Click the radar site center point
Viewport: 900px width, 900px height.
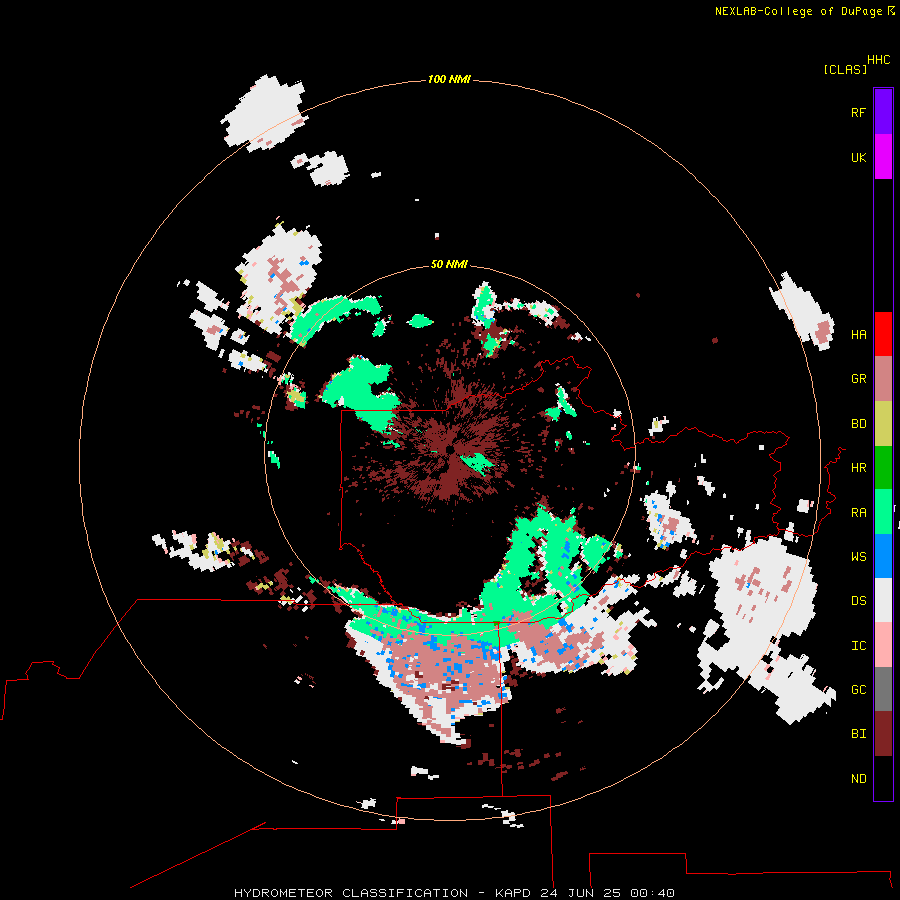tap(449, 449)
